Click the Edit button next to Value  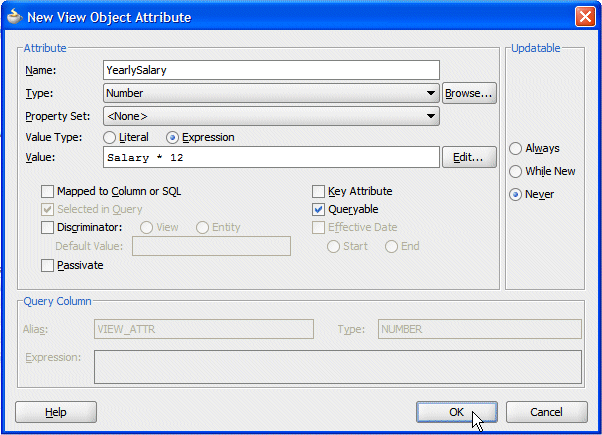tap(469, 157)
